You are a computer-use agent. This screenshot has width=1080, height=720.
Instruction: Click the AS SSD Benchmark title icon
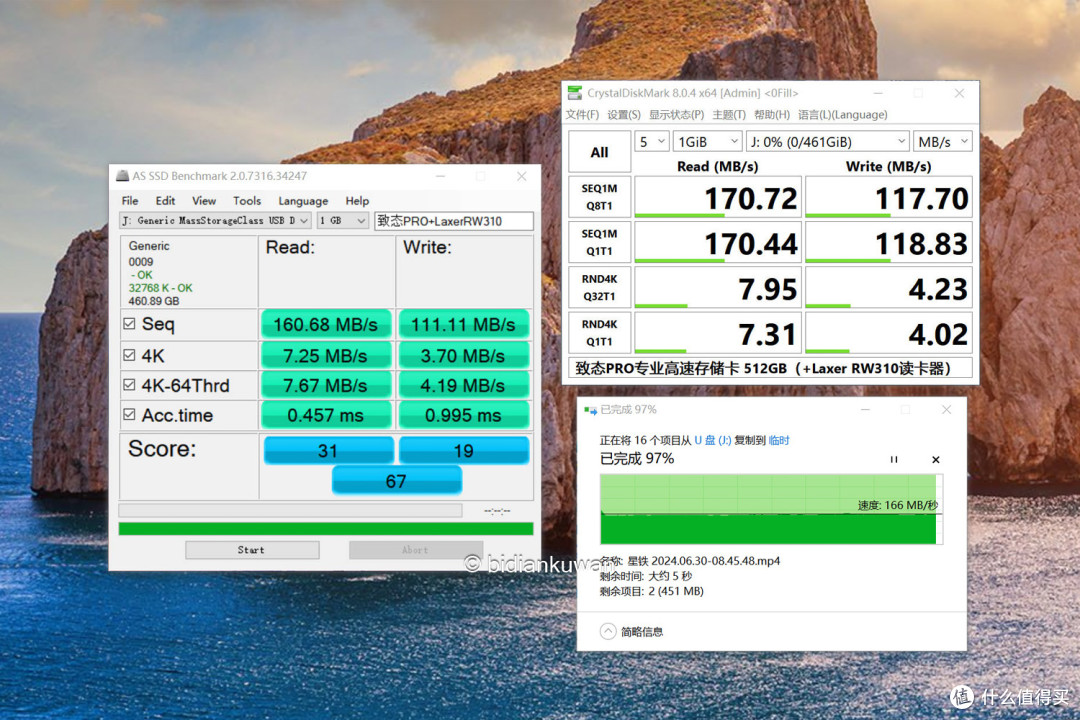[x=123, y=176]
